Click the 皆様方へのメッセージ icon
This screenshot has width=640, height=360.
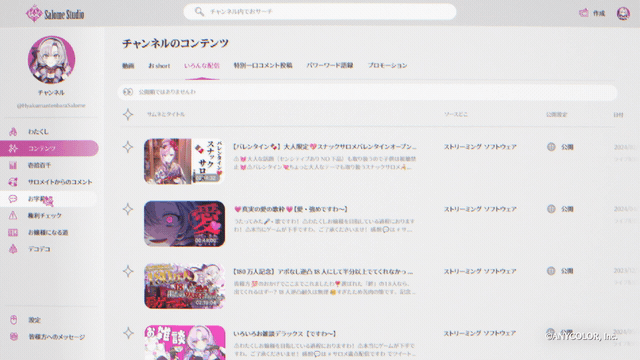coord(13,337)
